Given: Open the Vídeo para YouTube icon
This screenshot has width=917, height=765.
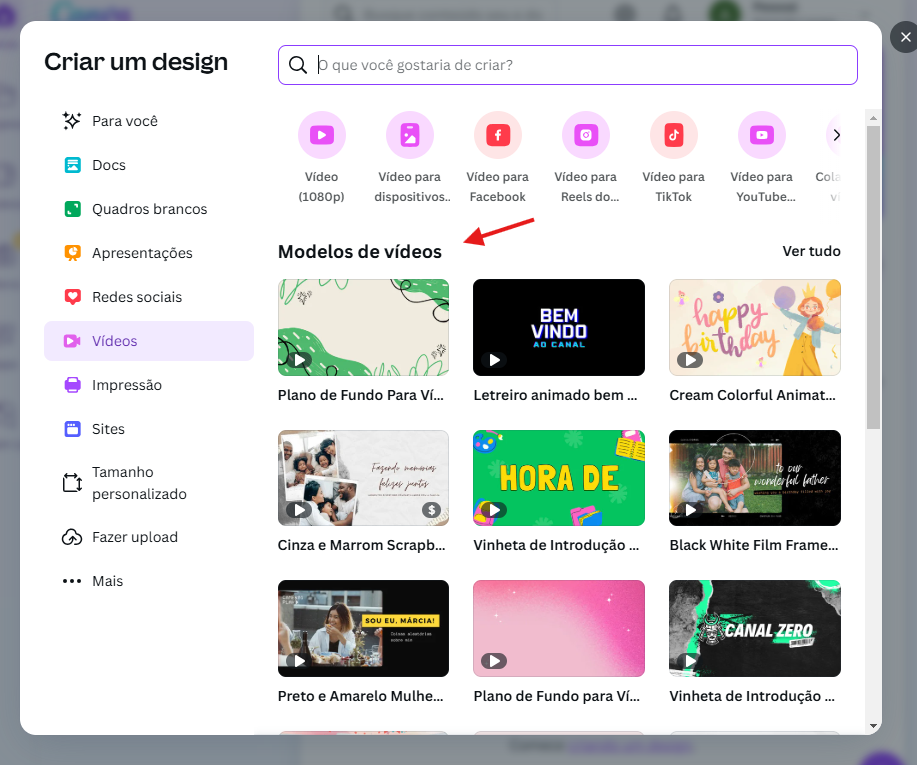Looking at the screenshot, I should coord(762,135).
